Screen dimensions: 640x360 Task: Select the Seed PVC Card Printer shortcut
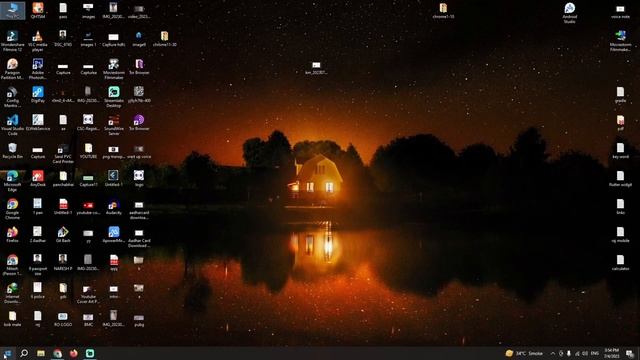(63, 153)
